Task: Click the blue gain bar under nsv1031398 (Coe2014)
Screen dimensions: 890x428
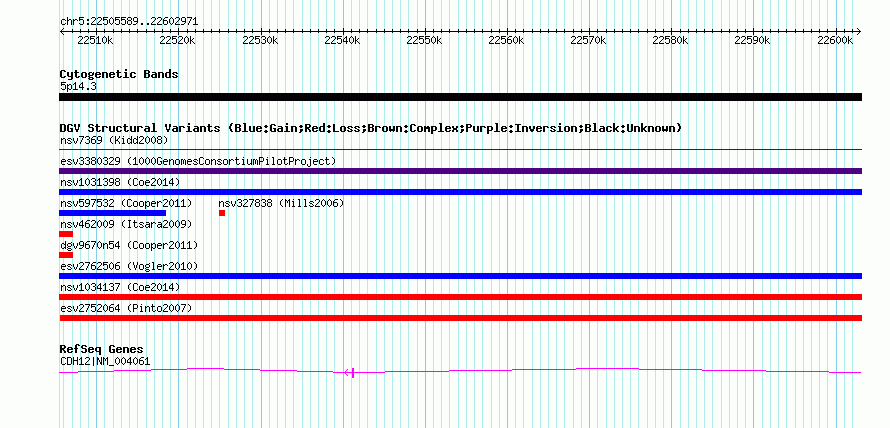Action: point(460,192)
